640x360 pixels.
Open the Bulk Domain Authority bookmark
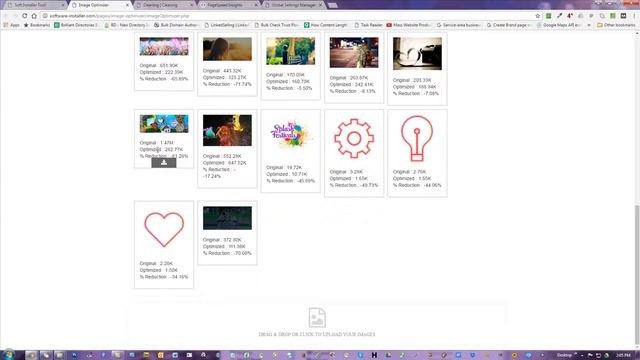point(176,25)
